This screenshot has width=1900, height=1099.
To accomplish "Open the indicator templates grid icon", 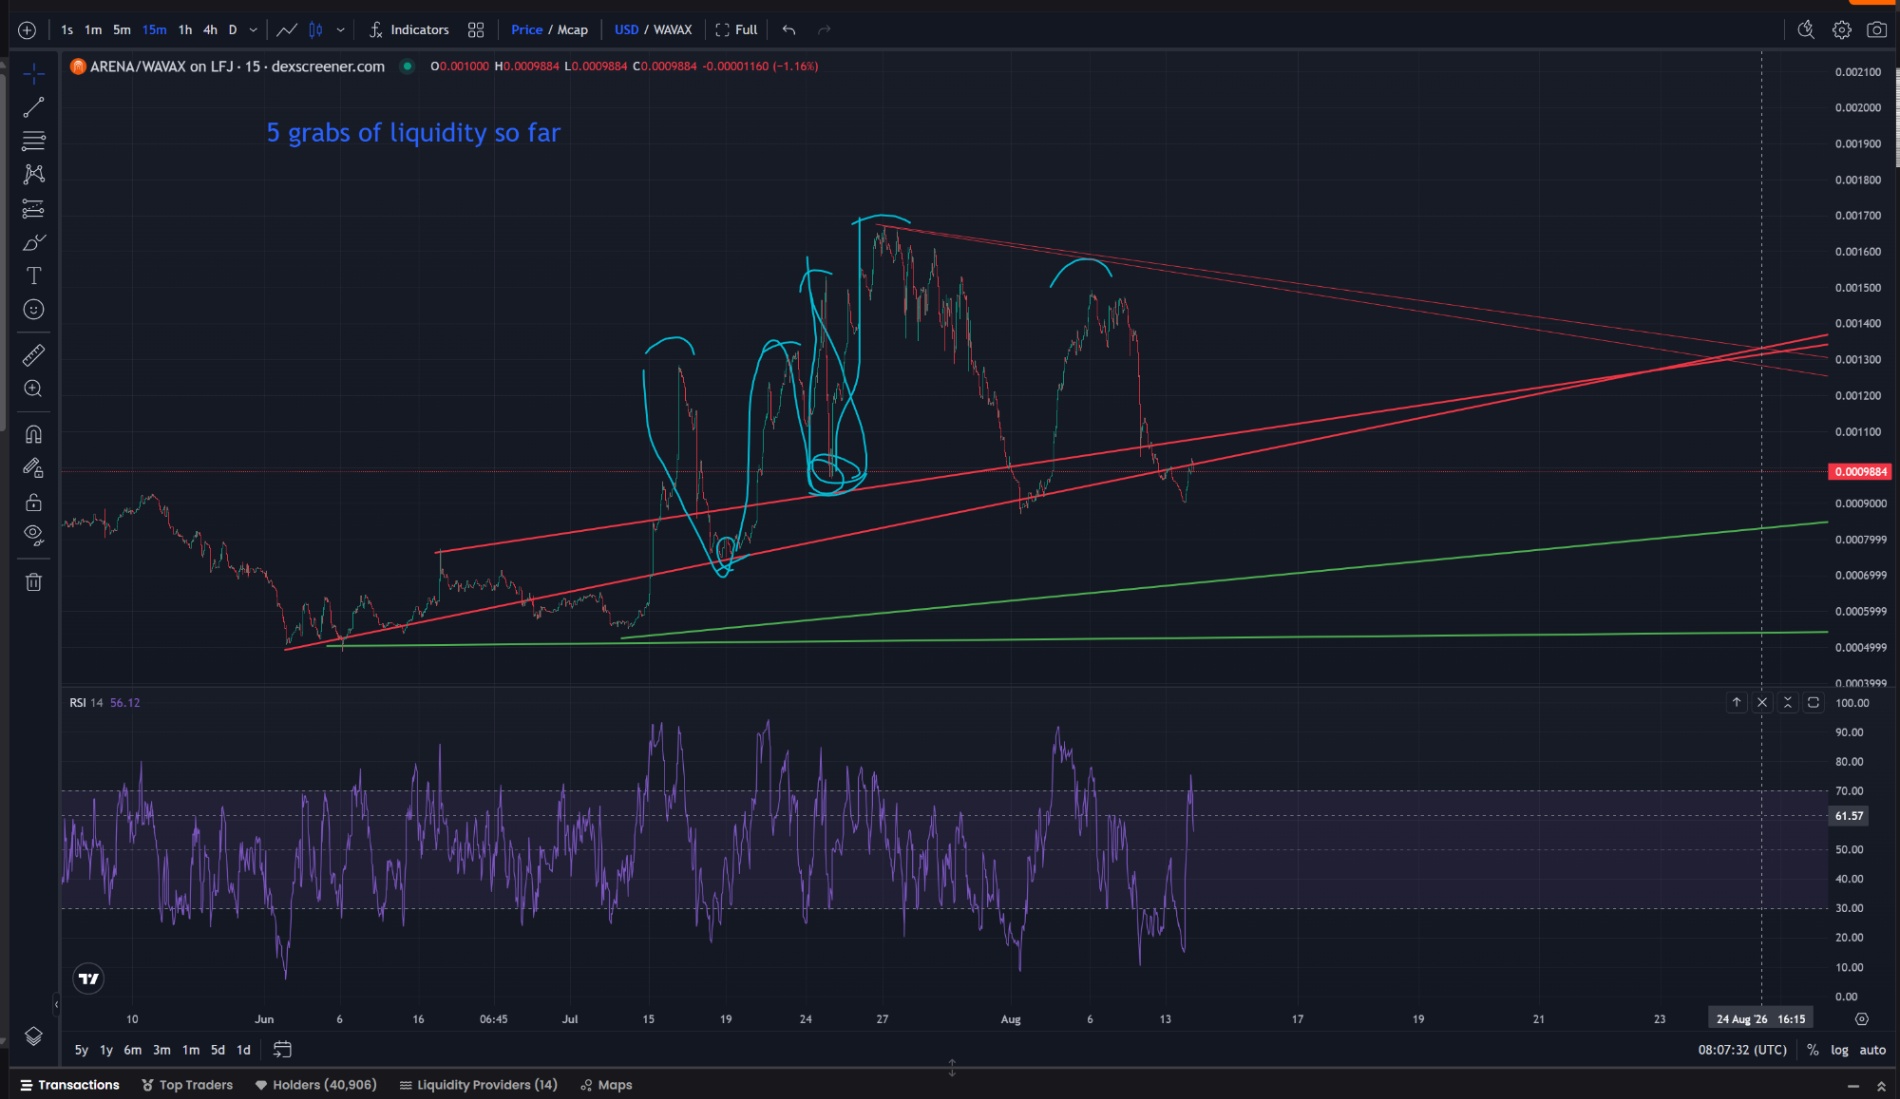I will (x=476, y=30).
